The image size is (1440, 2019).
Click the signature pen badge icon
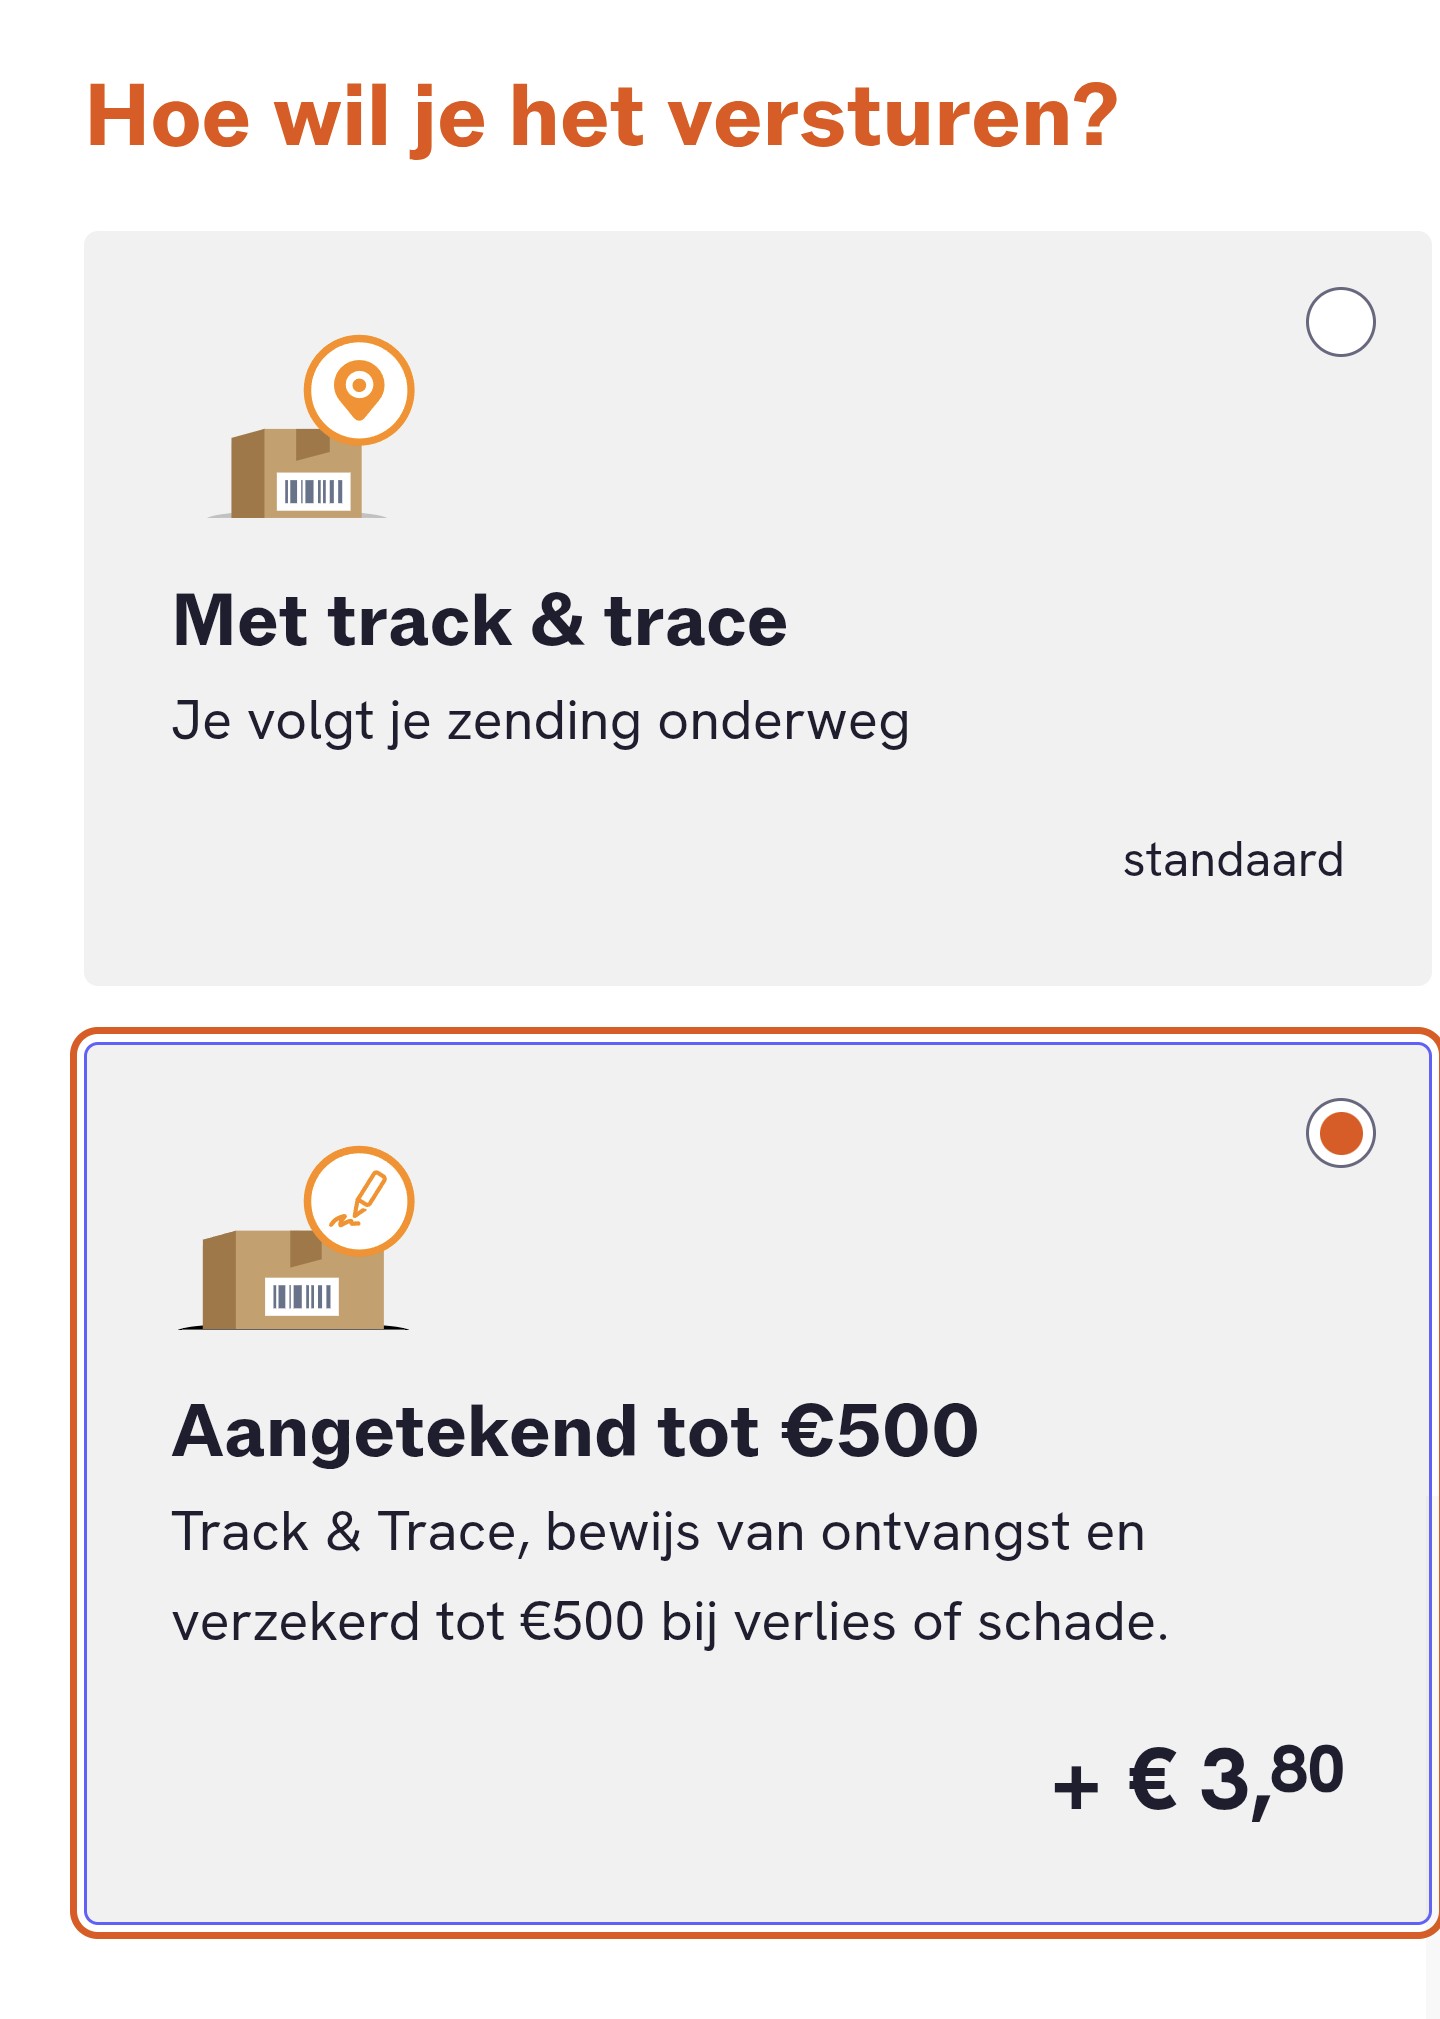(359, 1200)
